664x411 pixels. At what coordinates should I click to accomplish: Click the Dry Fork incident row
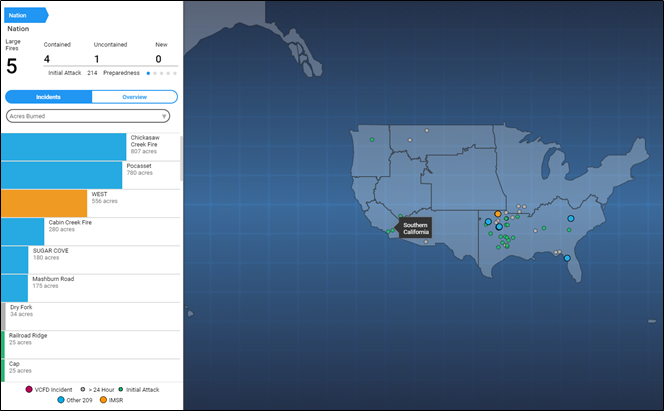[x=91, y=317]
